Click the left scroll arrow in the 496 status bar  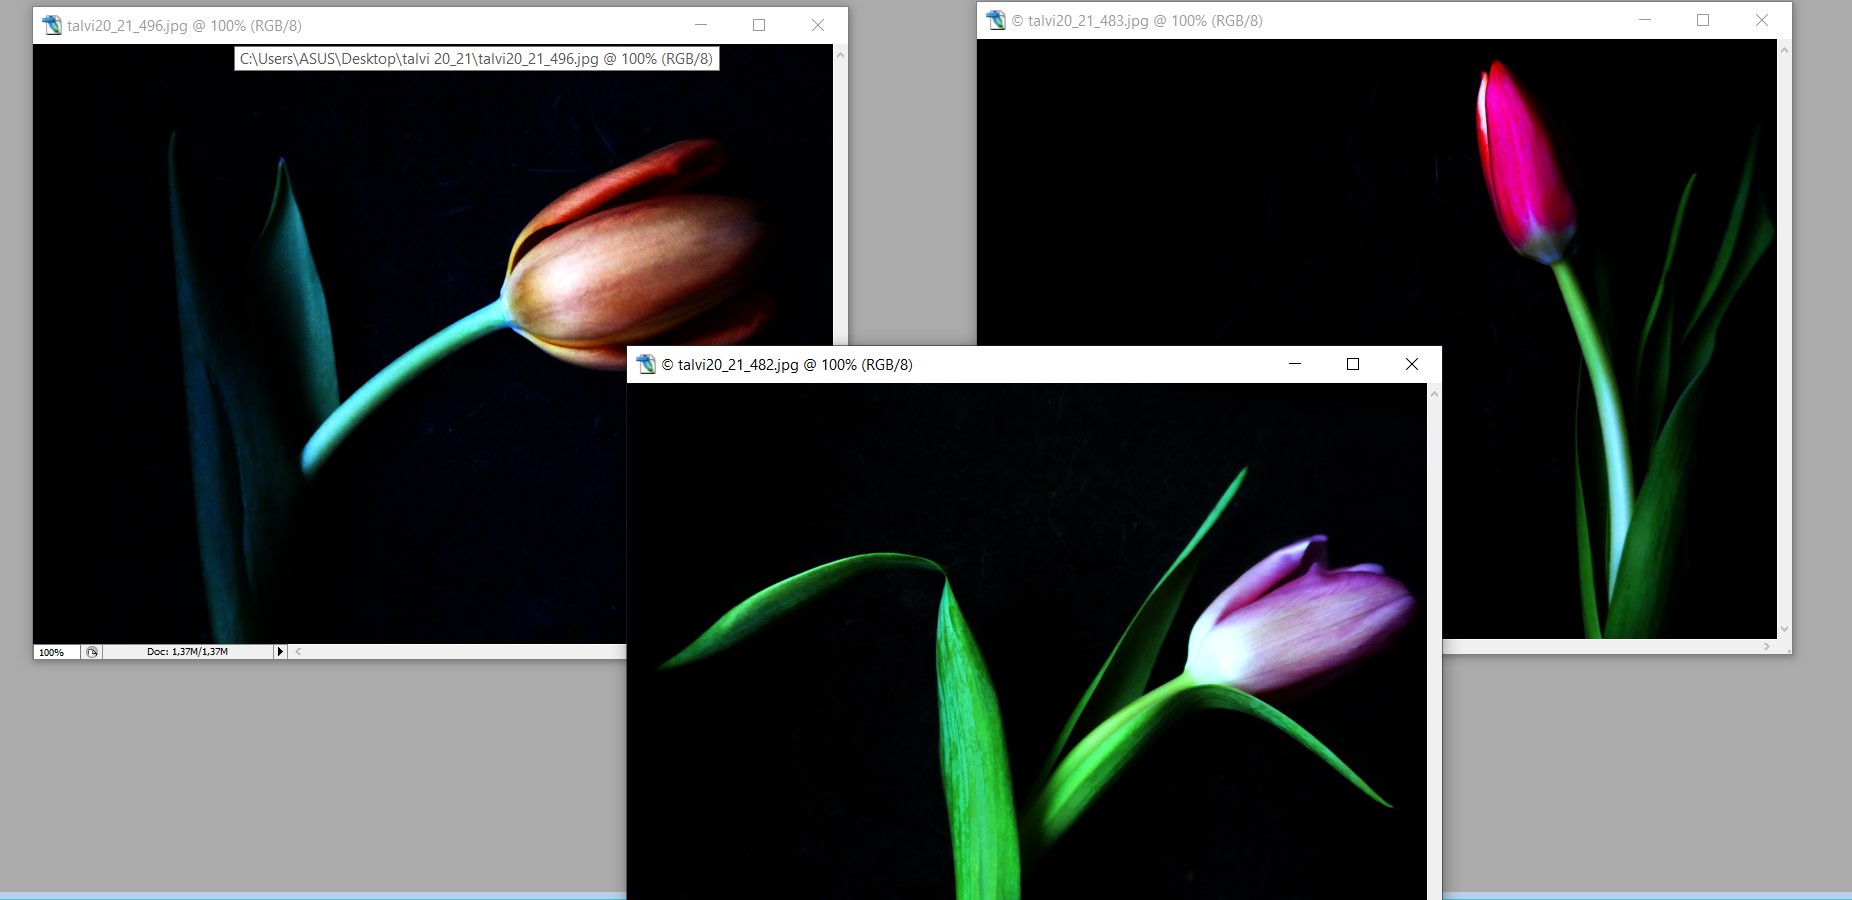(296, 651)
